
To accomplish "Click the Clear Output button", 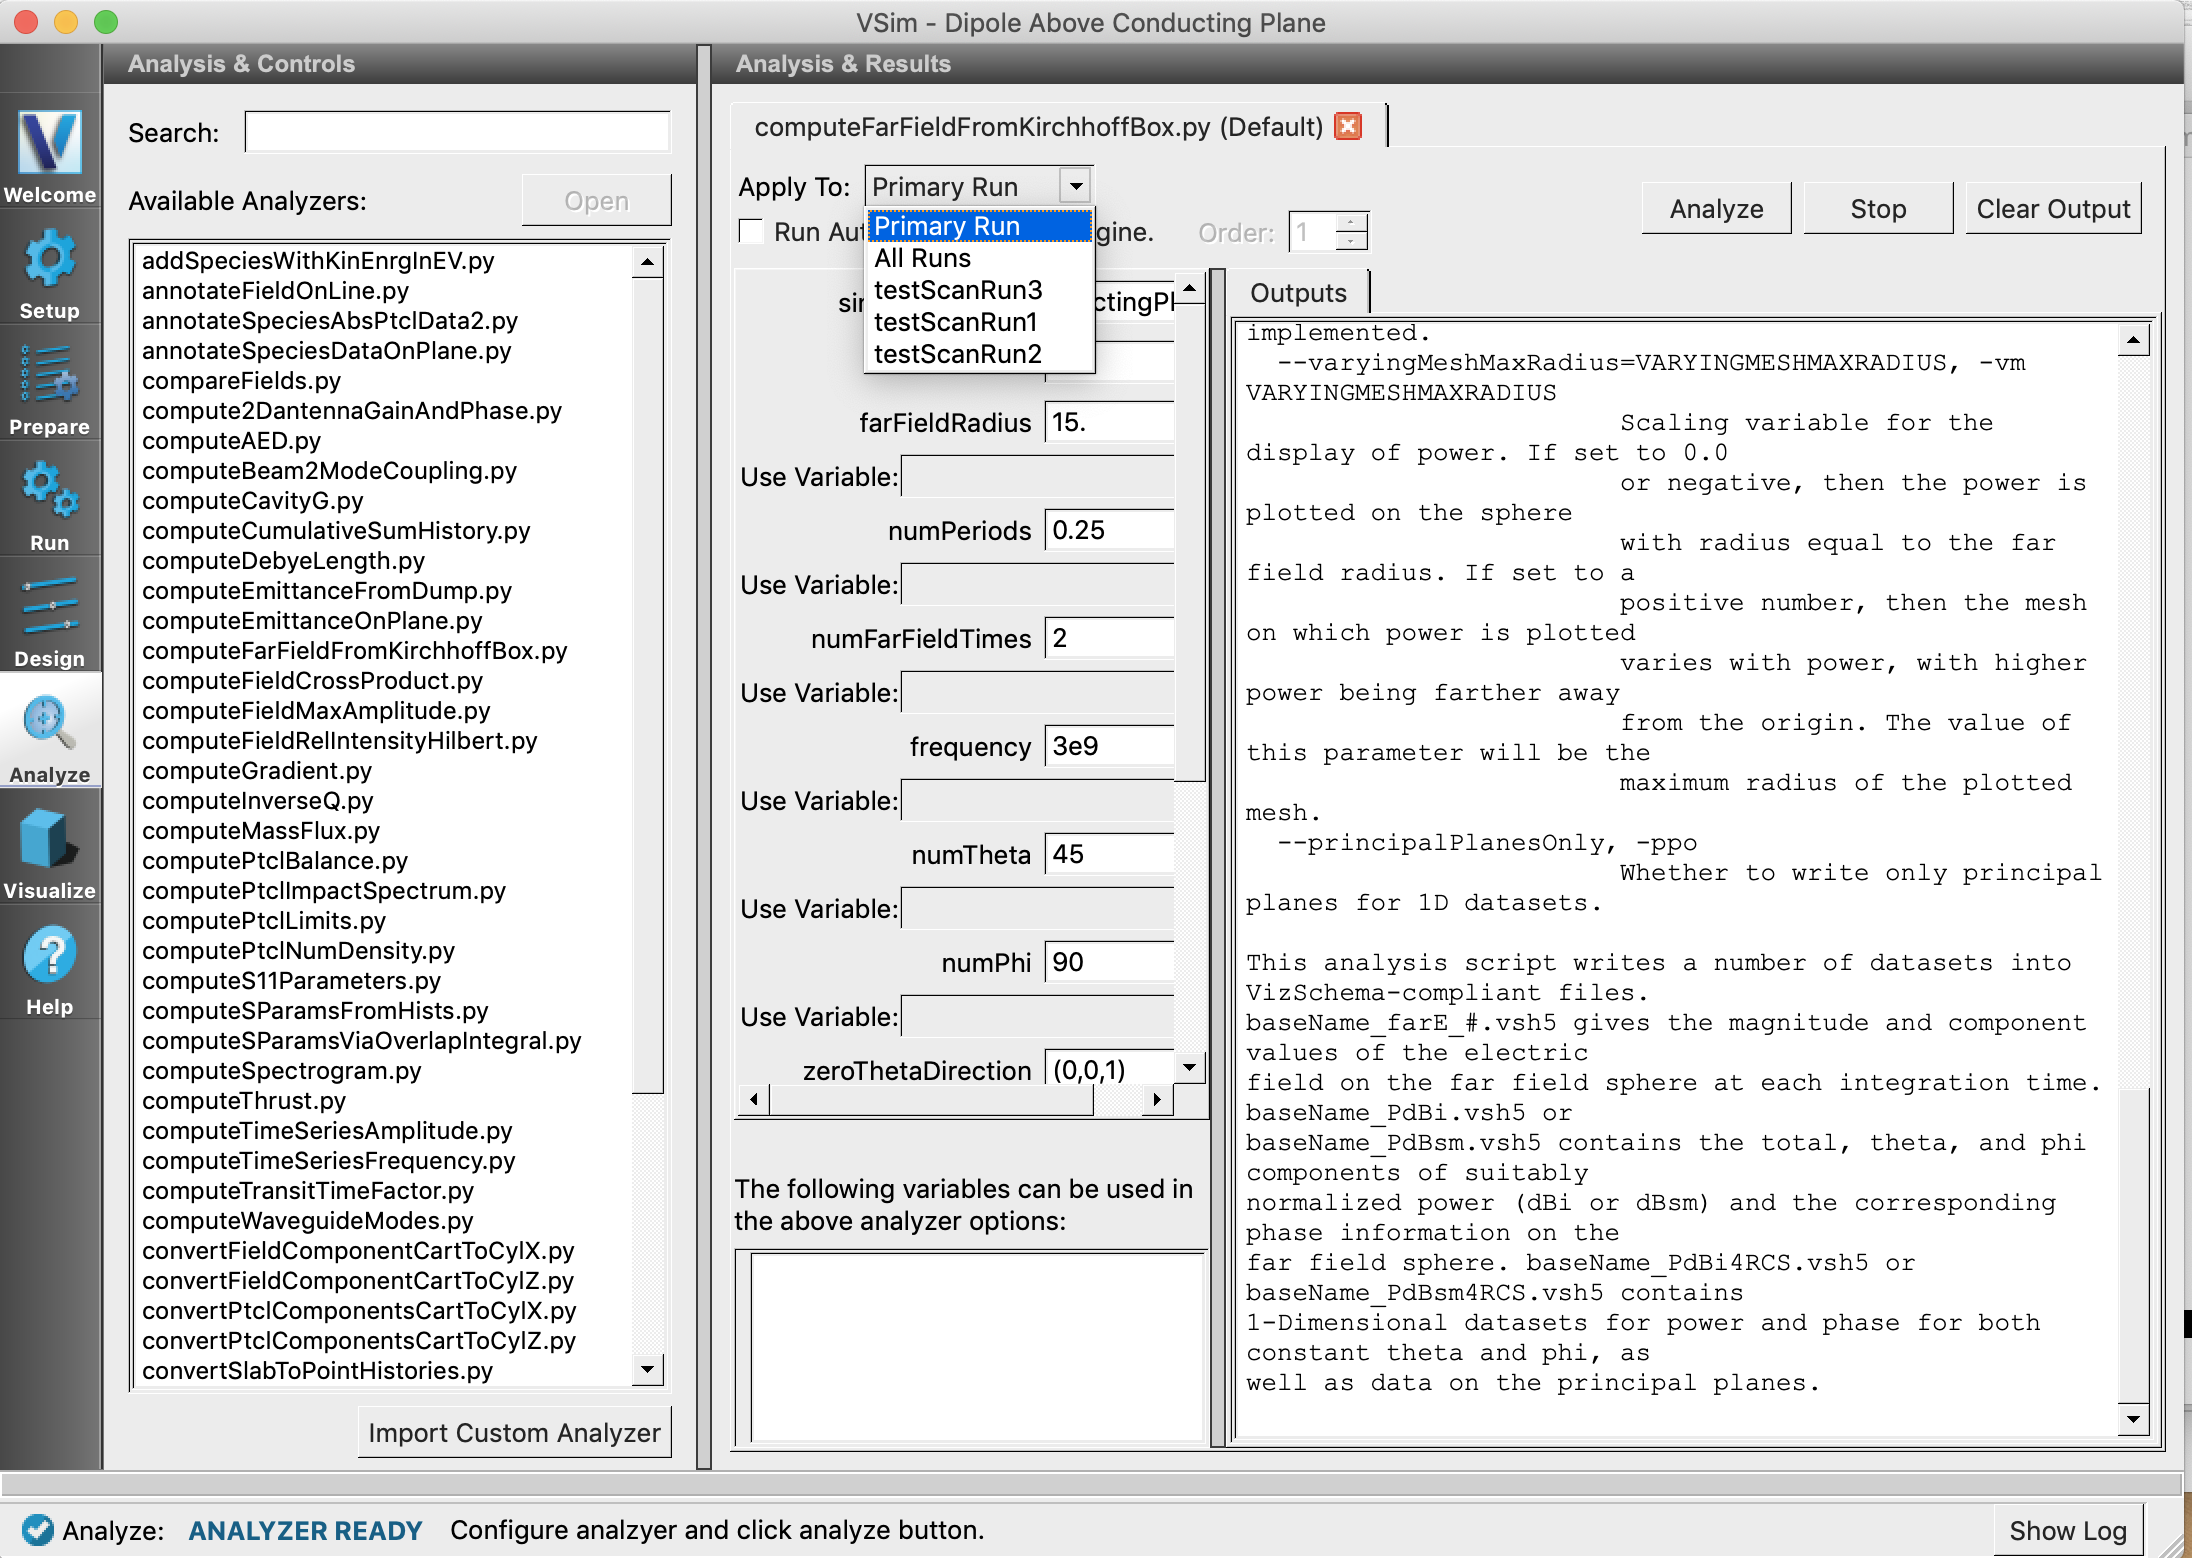I will pos(2052,209).
